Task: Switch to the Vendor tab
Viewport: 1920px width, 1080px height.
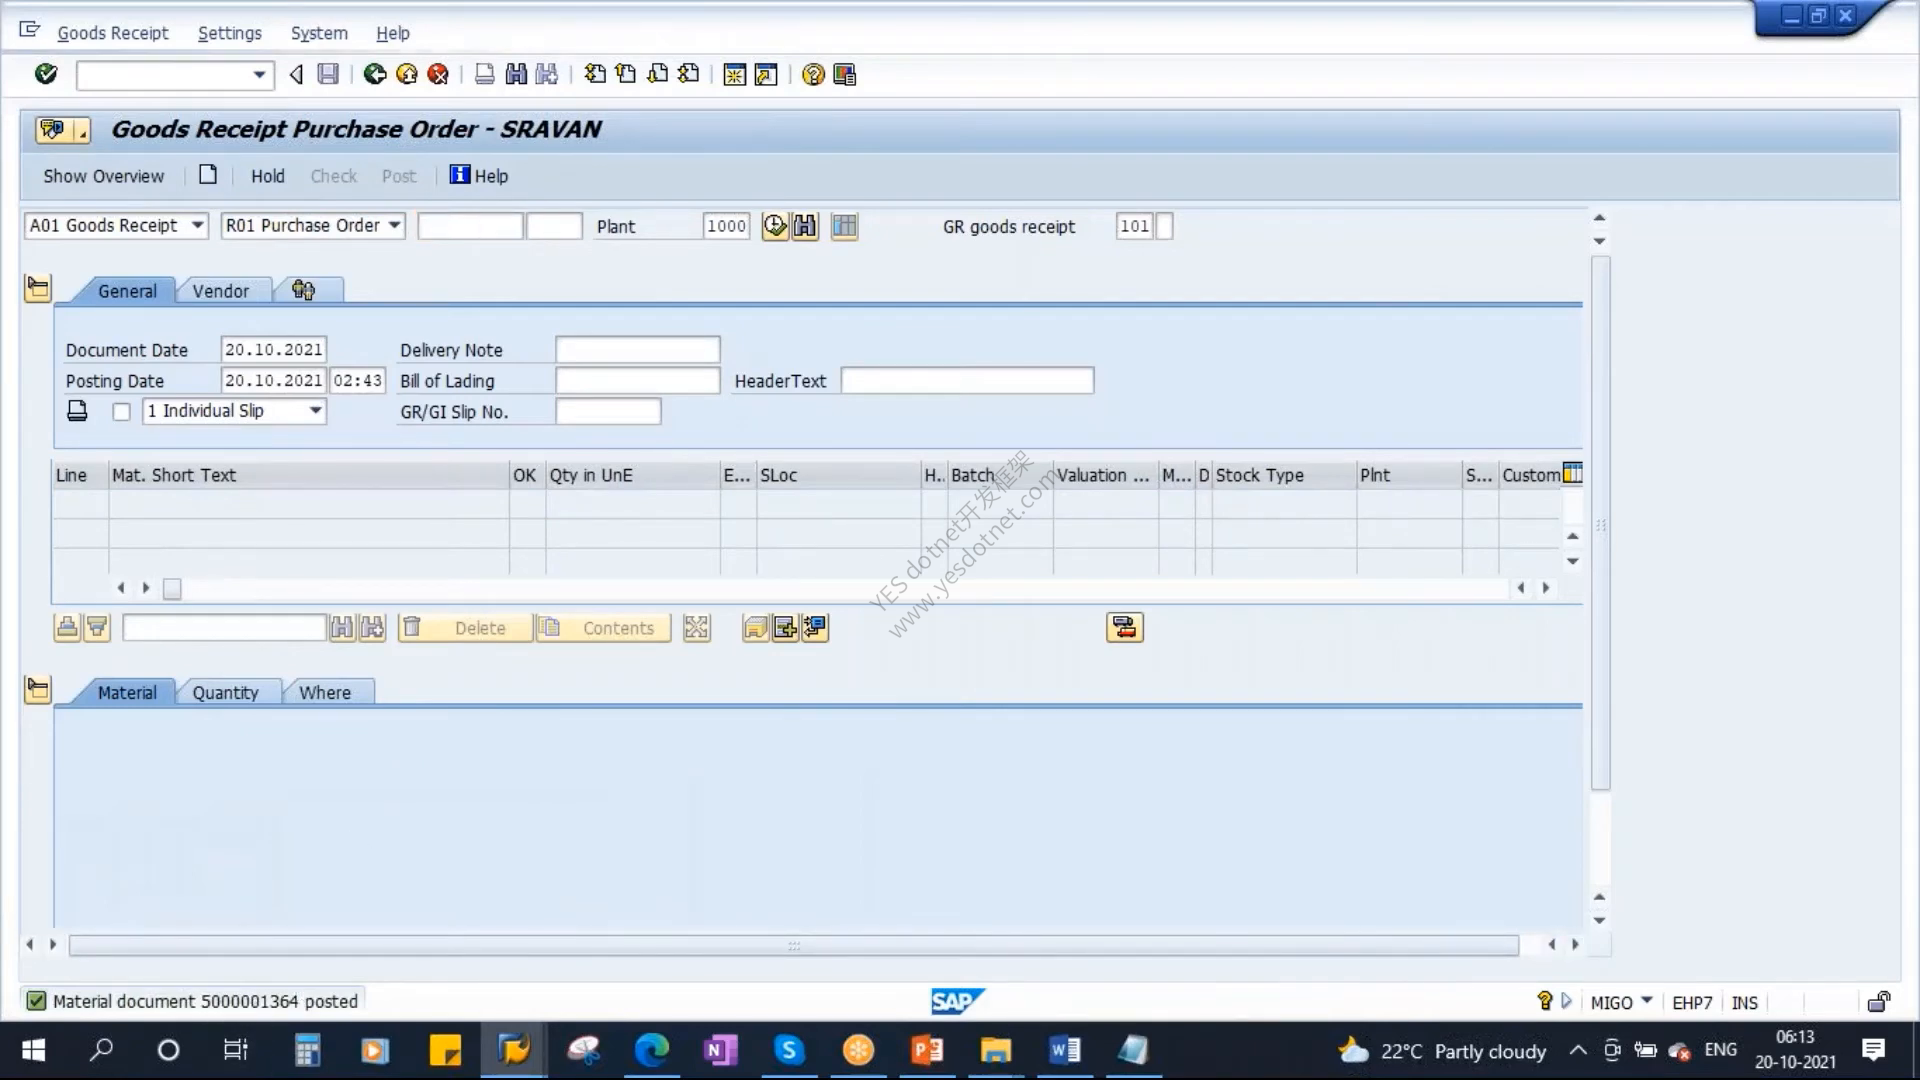Action: (x=221, y=291)
